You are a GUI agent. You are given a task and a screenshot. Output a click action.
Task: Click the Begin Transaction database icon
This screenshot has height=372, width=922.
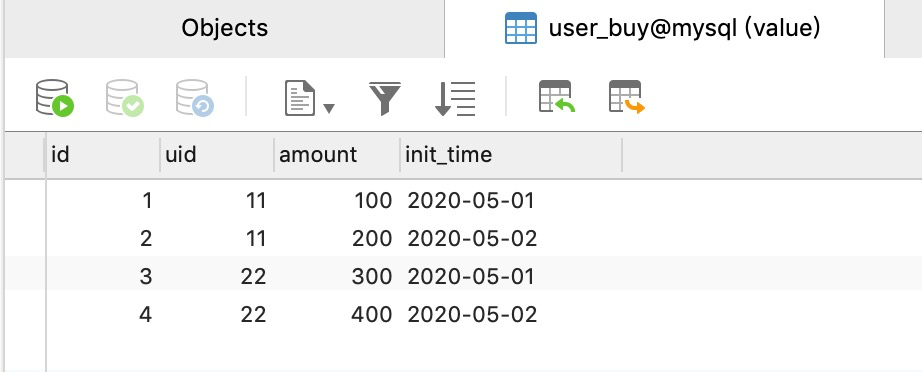(55, 98)
